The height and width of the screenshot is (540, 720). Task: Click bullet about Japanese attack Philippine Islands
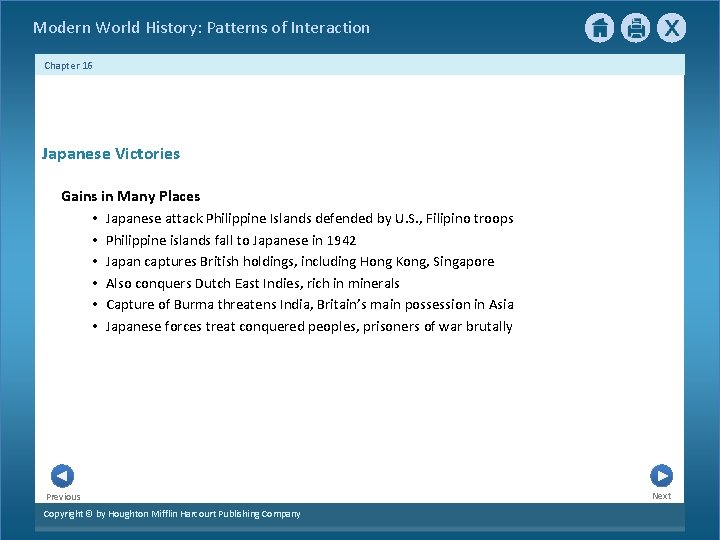point(309,219)
